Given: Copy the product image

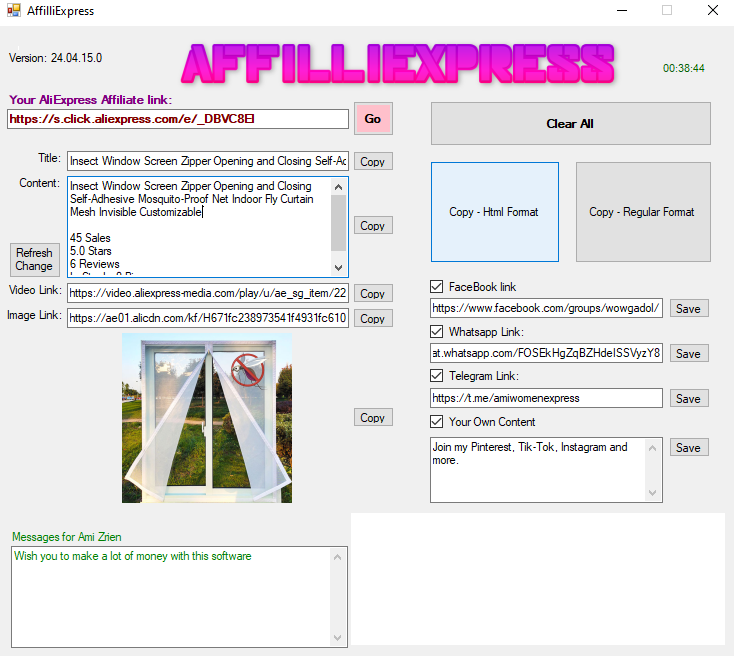Looking at the screenshot, I should coord(373,418).
